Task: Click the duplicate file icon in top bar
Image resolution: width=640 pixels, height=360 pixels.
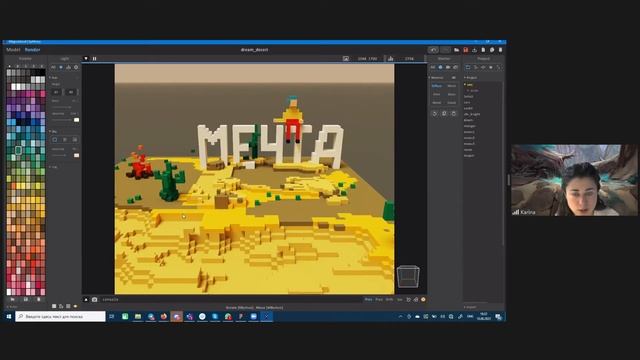Action: point(492,50)
